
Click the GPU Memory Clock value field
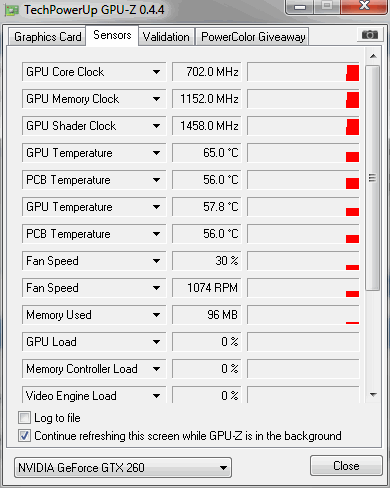(206, 99)
